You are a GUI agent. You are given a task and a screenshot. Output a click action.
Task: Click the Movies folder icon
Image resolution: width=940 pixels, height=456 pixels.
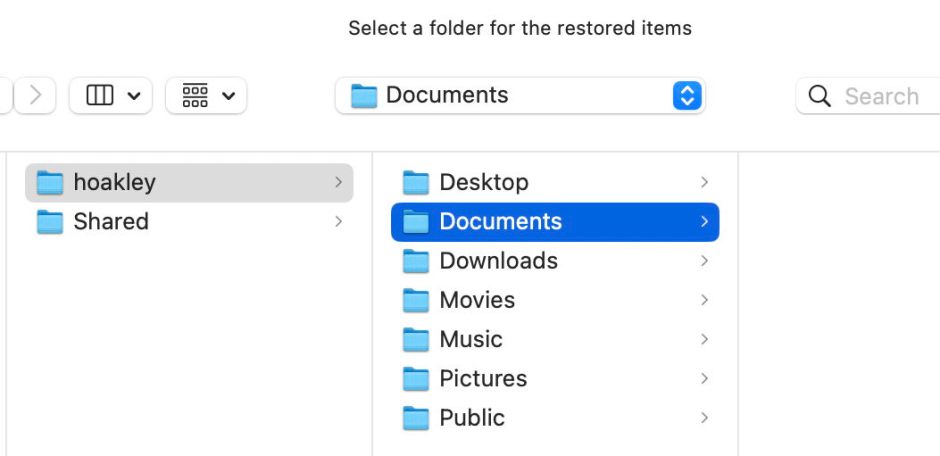click(415, 300)
